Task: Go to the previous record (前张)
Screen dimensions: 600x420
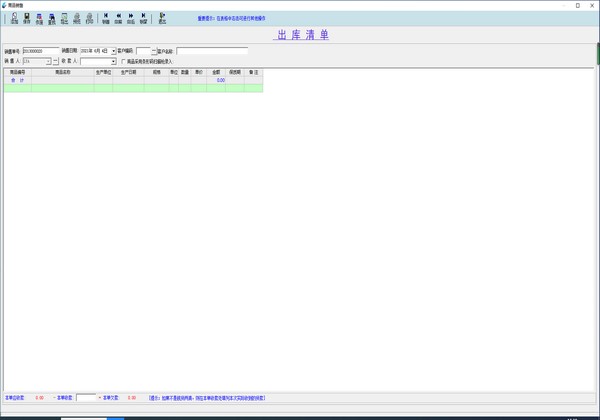Action: coord(118,18)
